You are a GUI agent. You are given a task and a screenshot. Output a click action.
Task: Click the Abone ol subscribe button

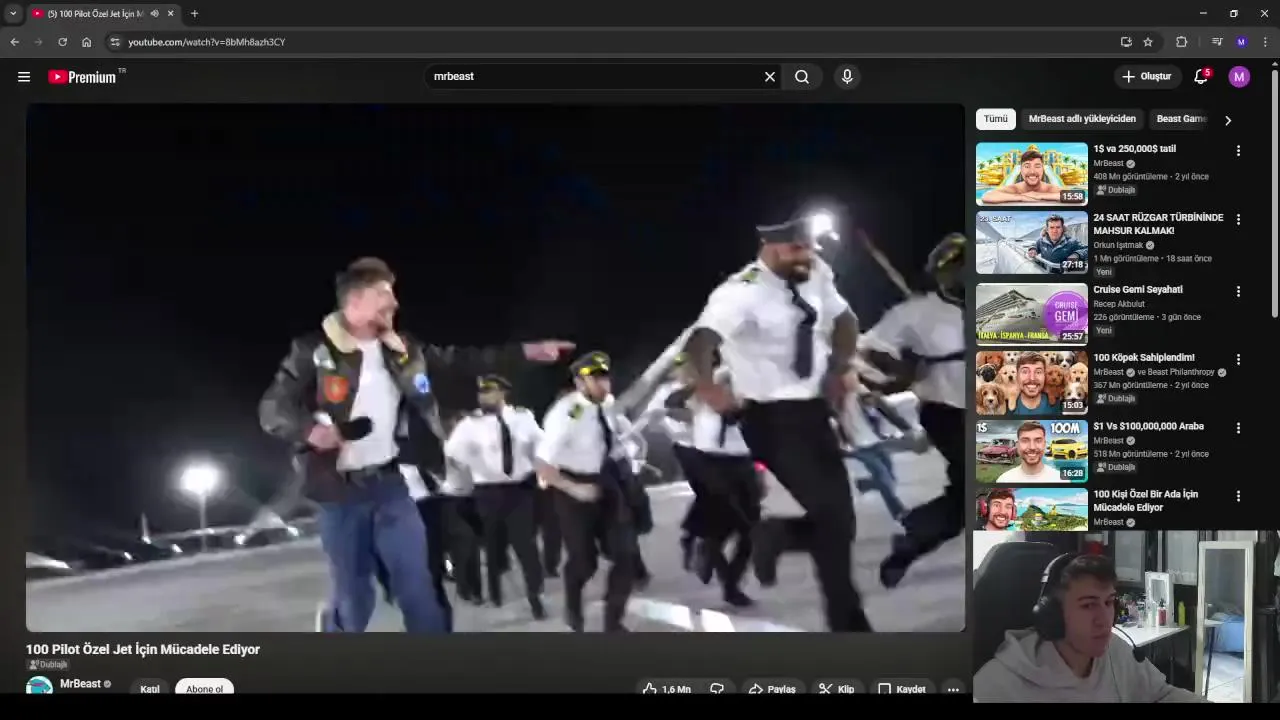coord(204,688)
